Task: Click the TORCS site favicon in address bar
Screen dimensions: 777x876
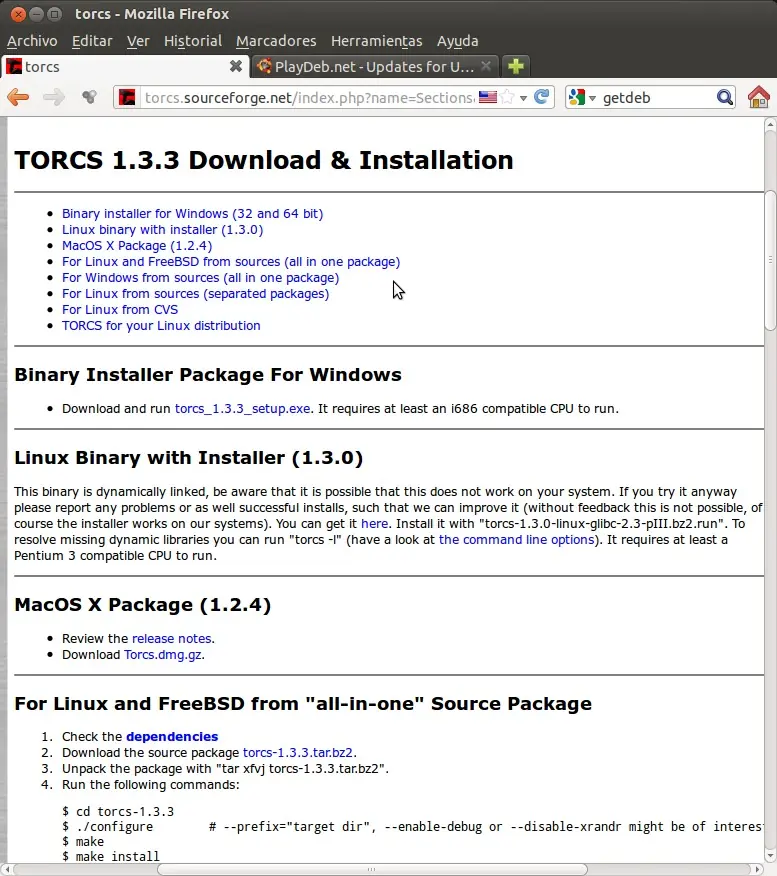Action: 127,97
